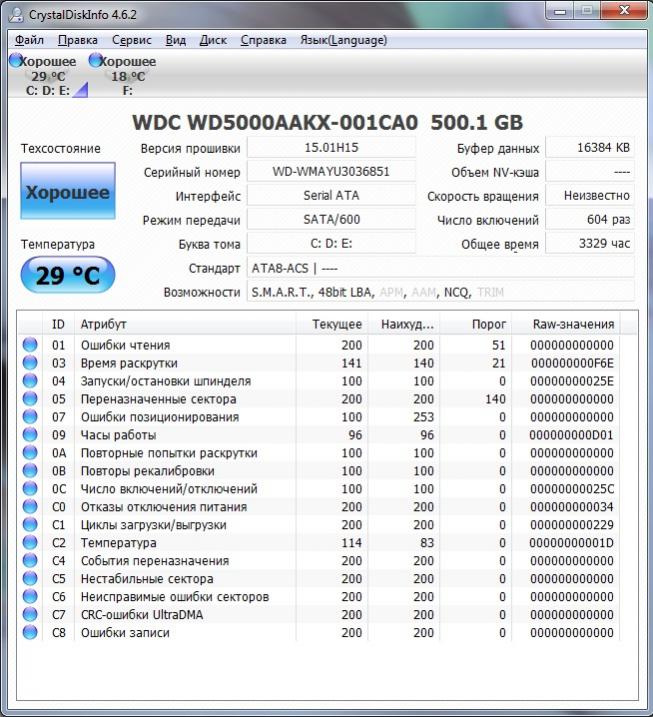This screenshot has width=653, height=717.
Task: Click the ATA8-ACS standard field
Action: click(x=441, y=268)
